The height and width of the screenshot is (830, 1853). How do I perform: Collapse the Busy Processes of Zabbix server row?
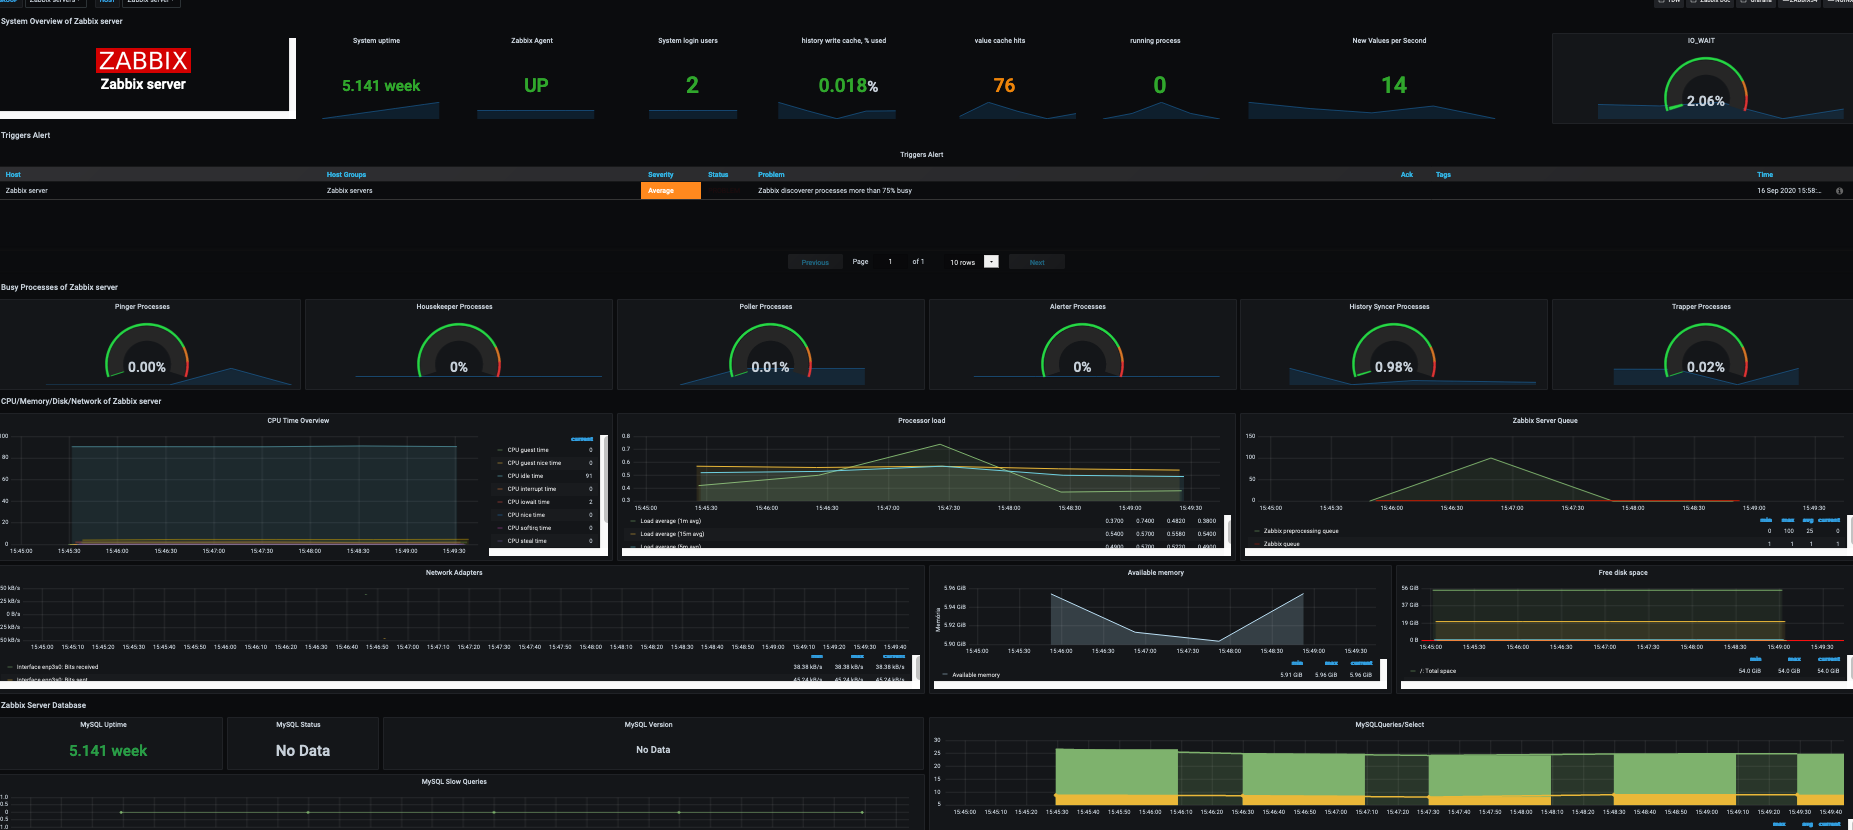click(59, 287)
